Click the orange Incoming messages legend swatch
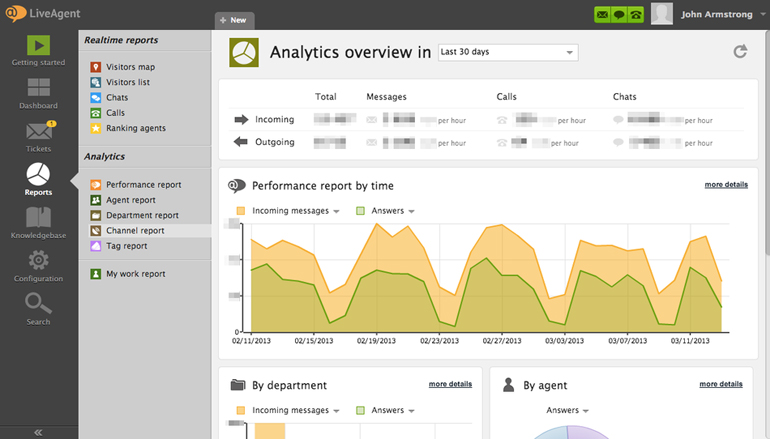Viewport: 770px width, 439px height. (240, 211)
